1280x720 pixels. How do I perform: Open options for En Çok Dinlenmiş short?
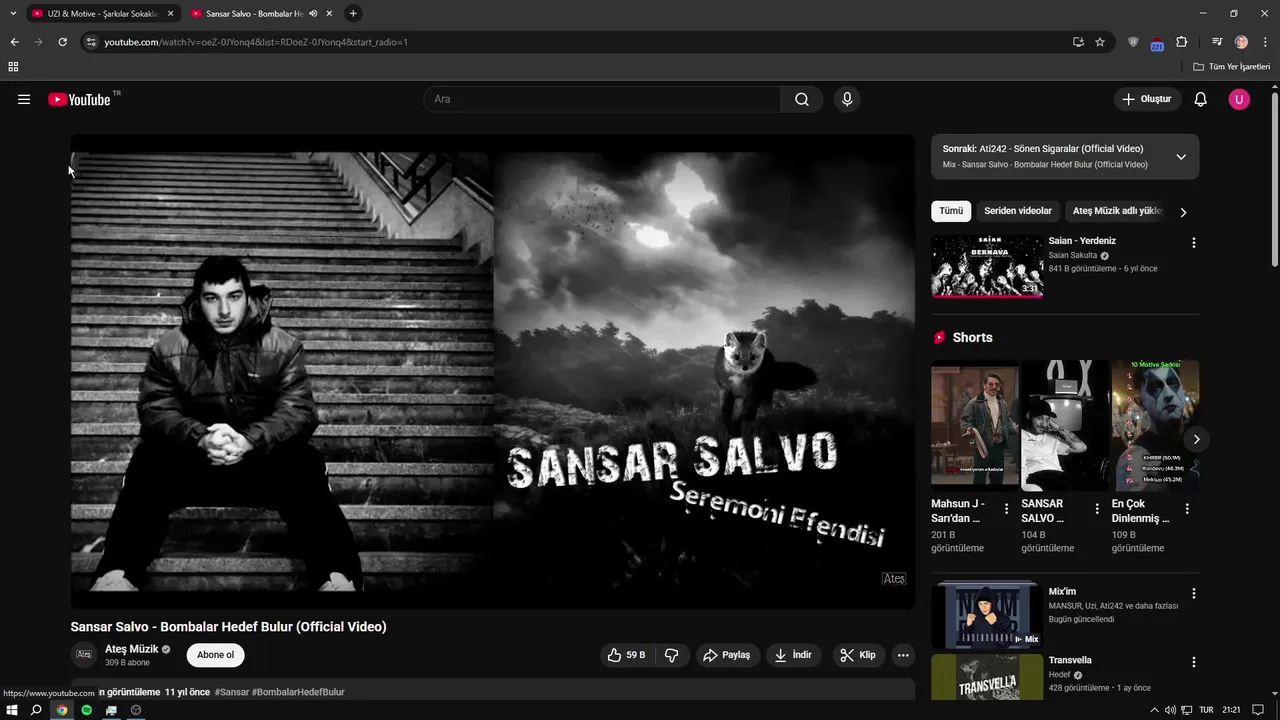point(1187,509)
